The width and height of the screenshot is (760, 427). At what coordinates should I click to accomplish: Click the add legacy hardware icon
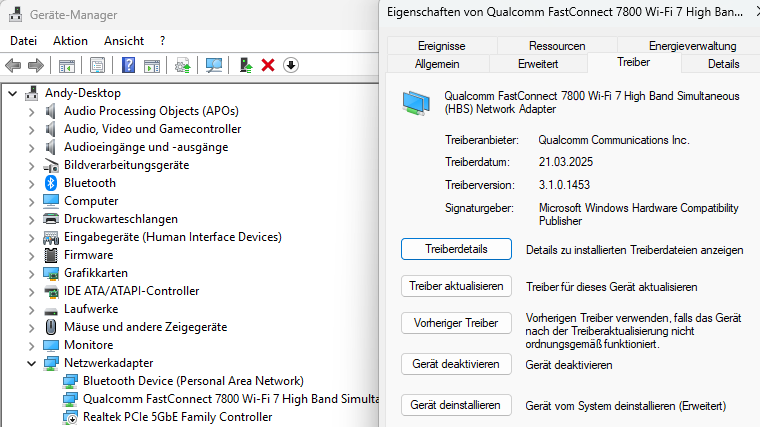click(x=246, y=65)
